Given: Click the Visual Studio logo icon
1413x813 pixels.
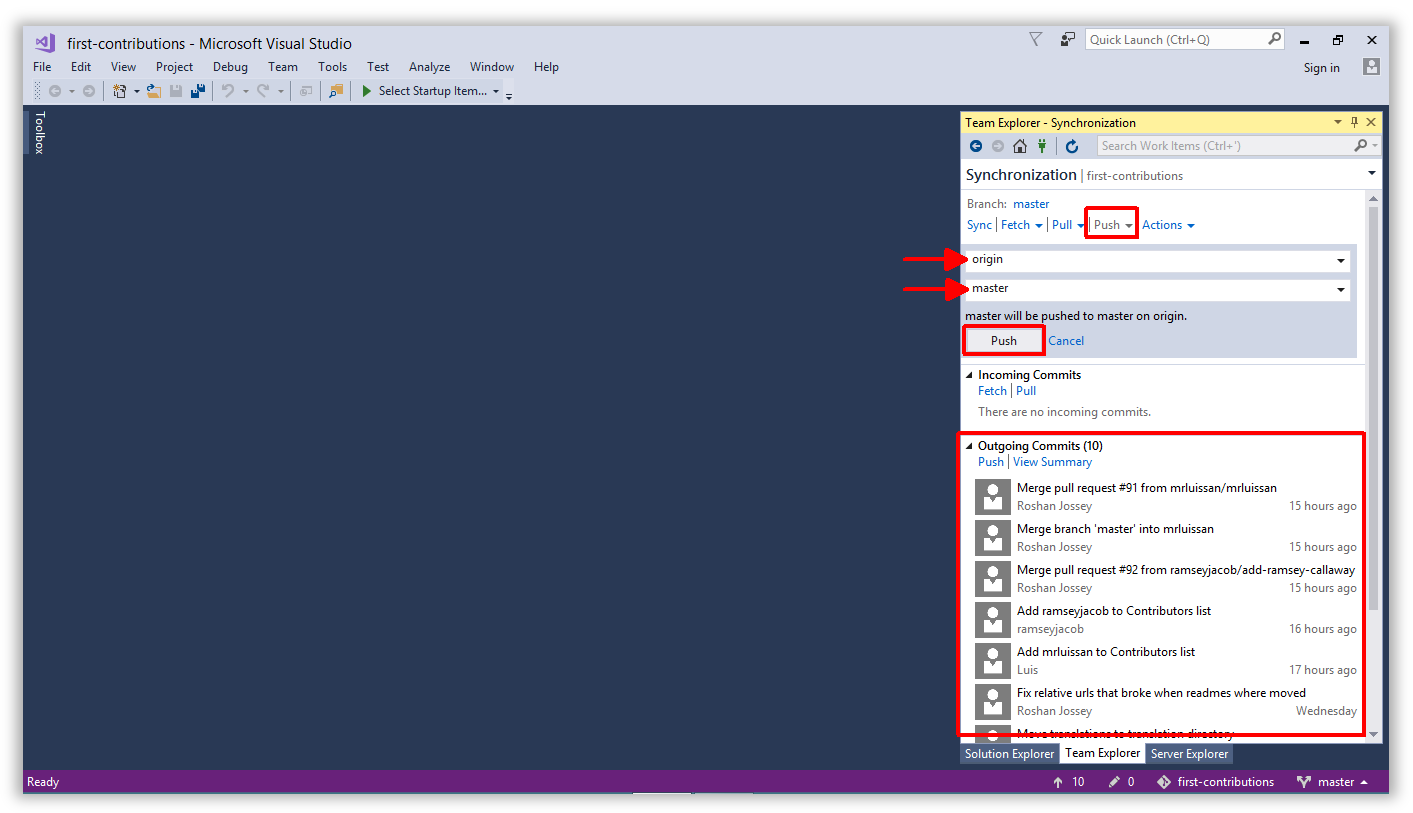Looking at the screenshot, I should 44,42.
